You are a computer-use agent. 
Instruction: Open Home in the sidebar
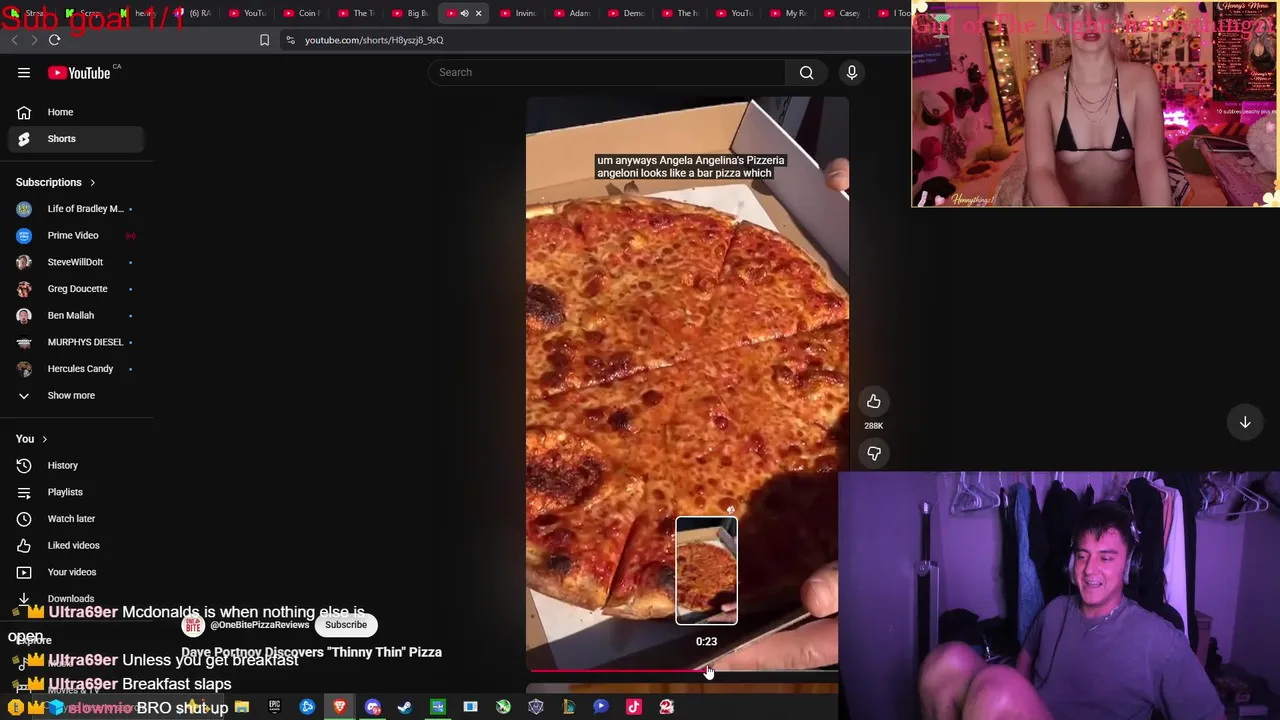click(78, 112)
